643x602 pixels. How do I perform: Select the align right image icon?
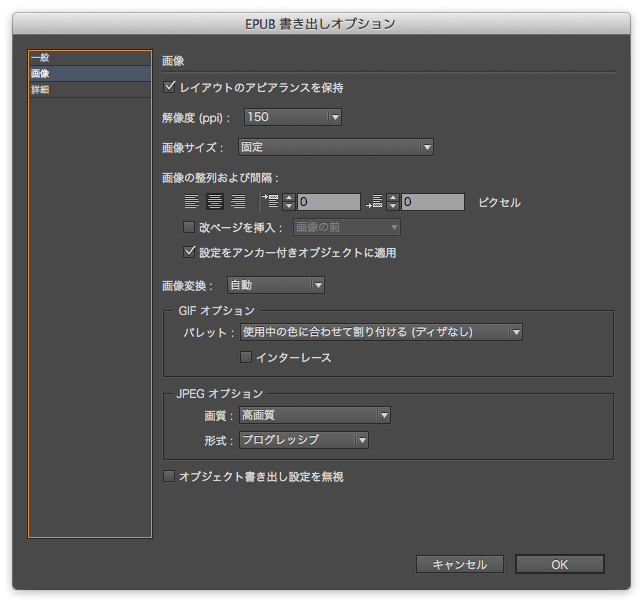238,202
